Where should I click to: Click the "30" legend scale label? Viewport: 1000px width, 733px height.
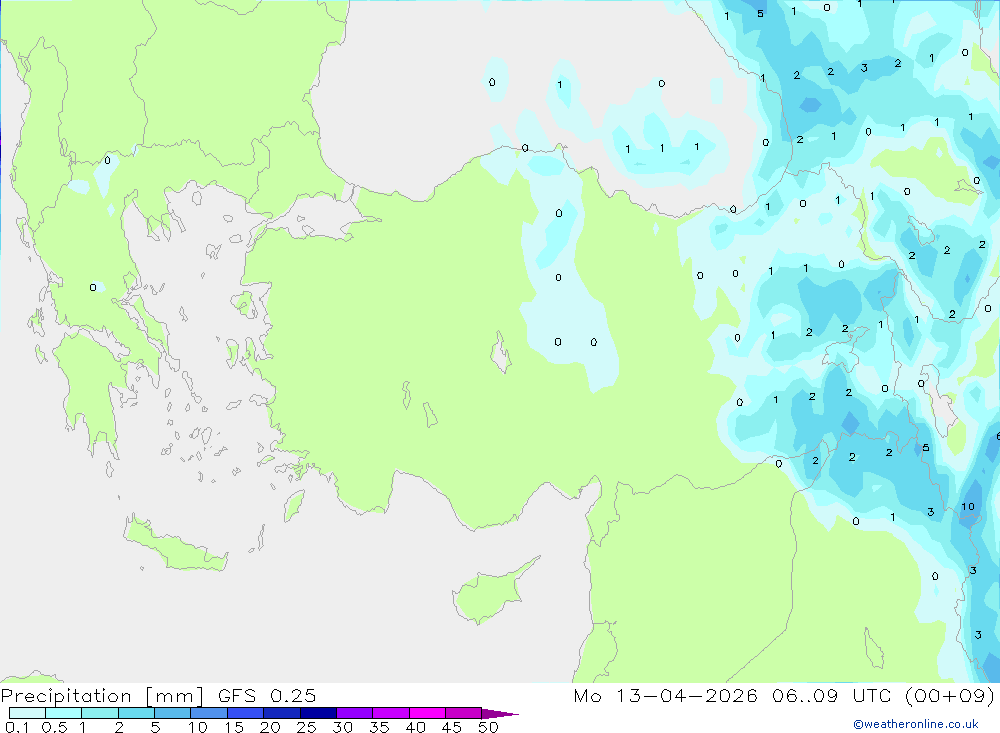click(343, 727)
